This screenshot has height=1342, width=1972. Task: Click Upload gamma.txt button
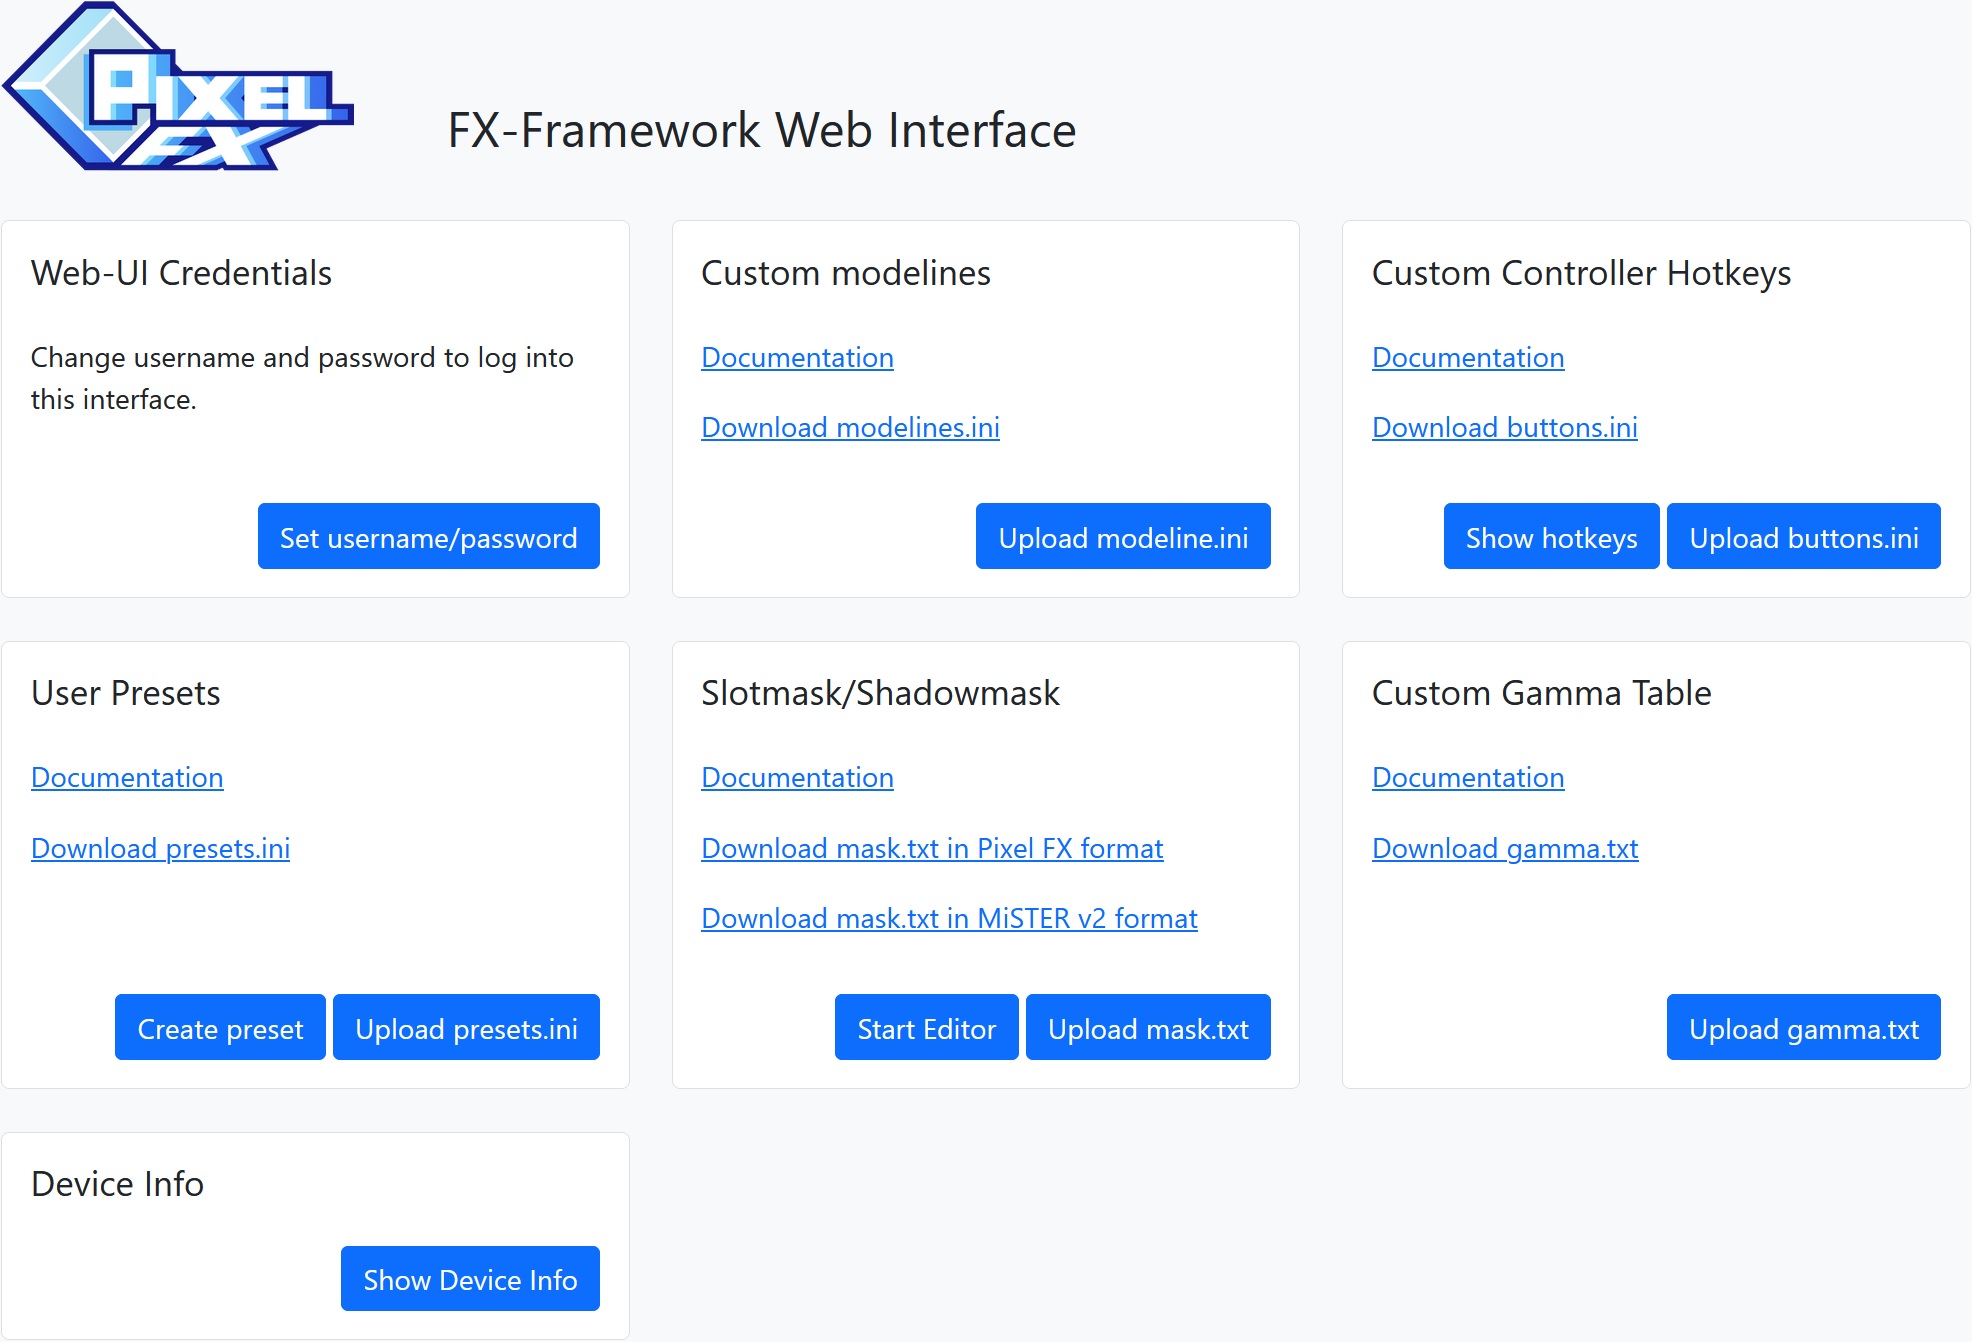click(x=1804, y=1028)
